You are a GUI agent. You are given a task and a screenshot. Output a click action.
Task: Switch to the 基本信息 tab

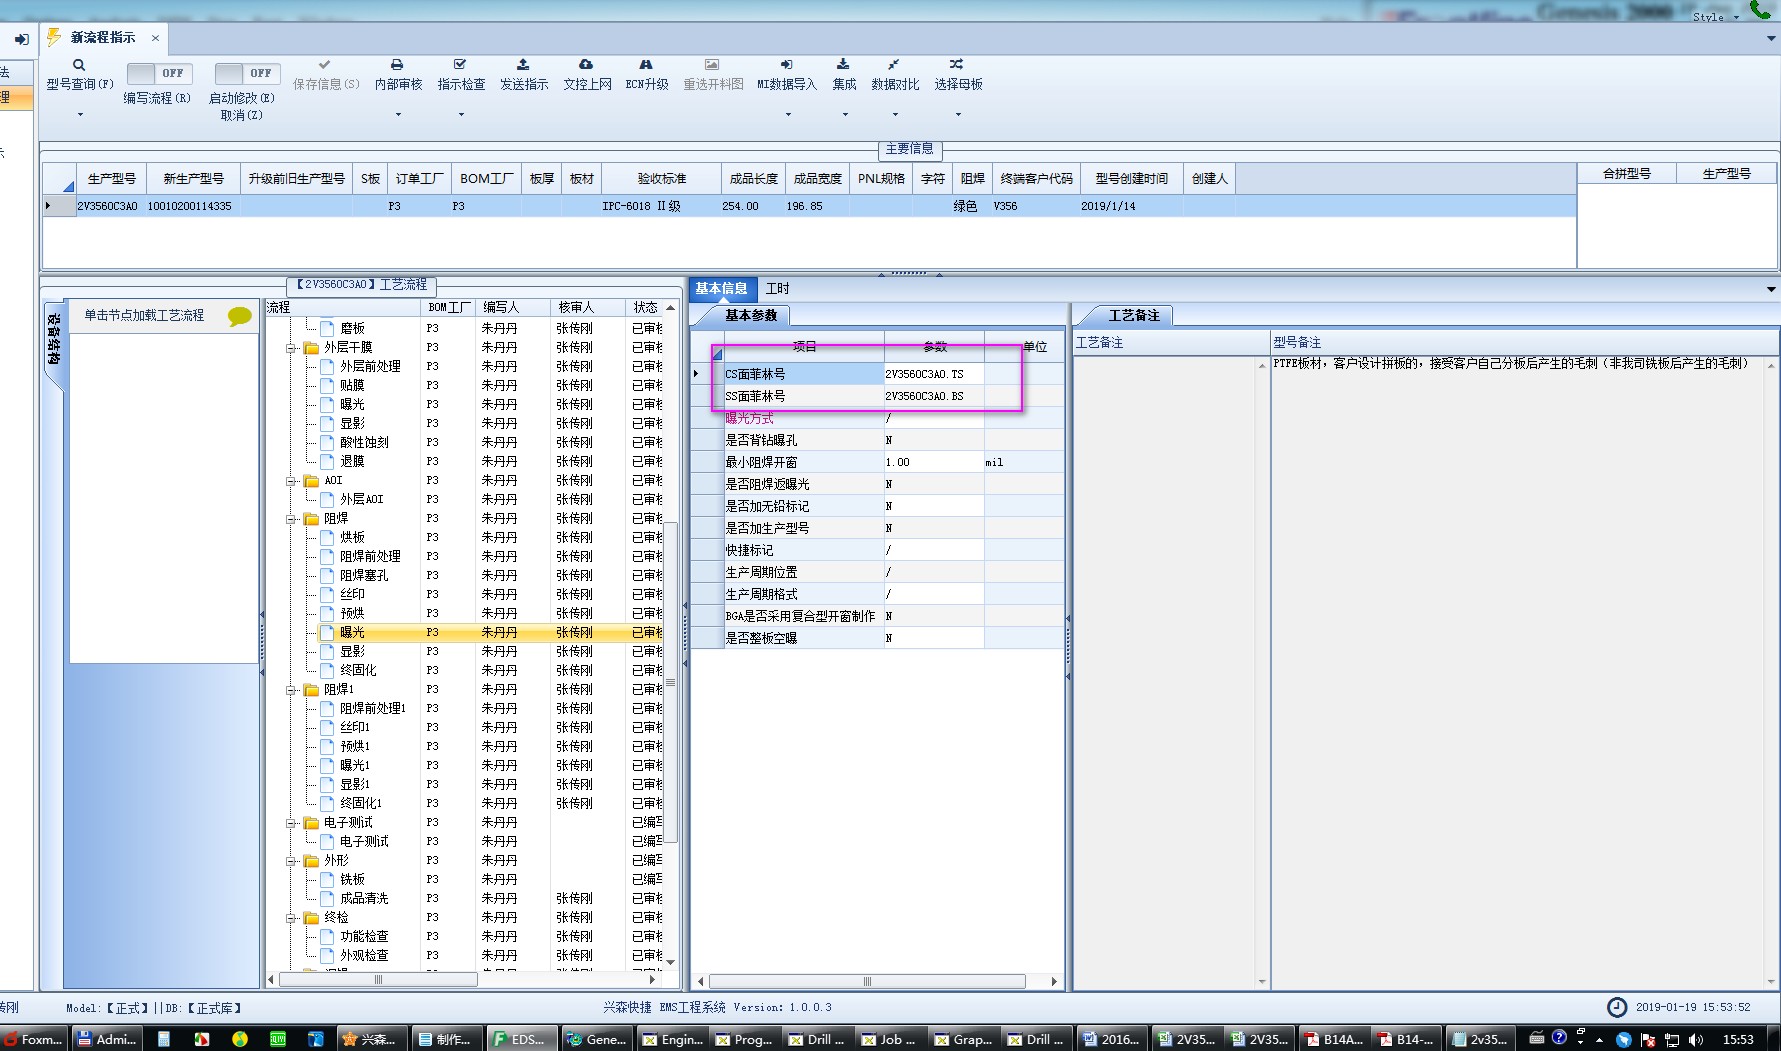(x=721, y=288)
